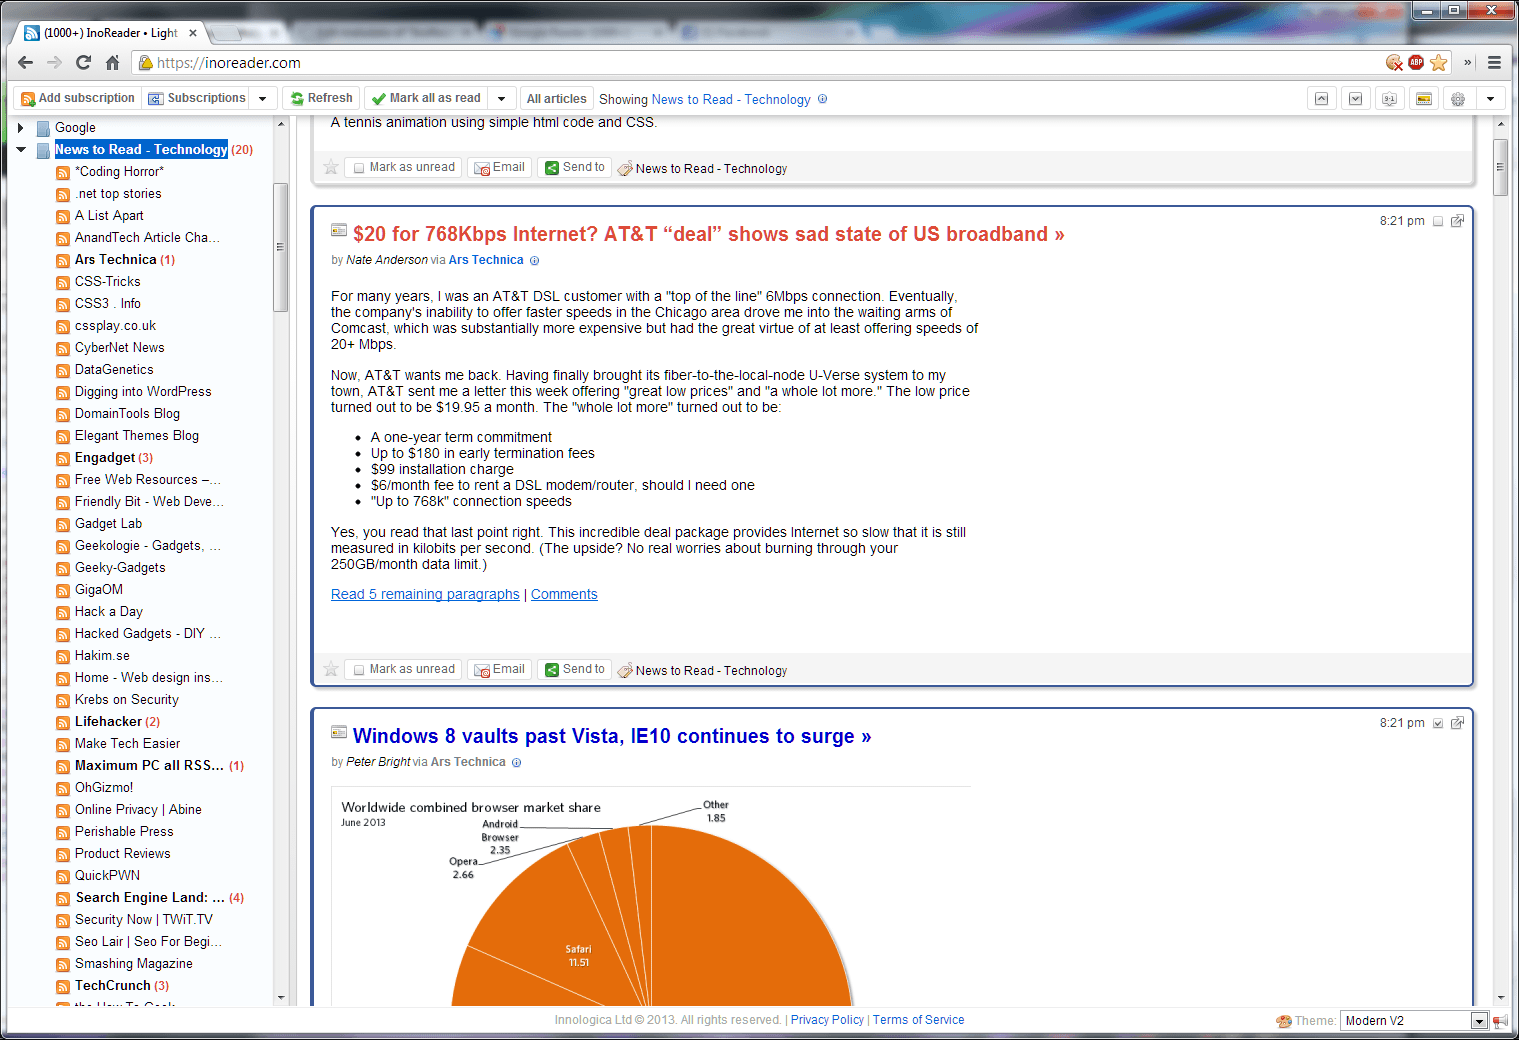Collapse the News to Read - Technology folder
This screenshot has width=1519, height=1040.
pos(21,150)
